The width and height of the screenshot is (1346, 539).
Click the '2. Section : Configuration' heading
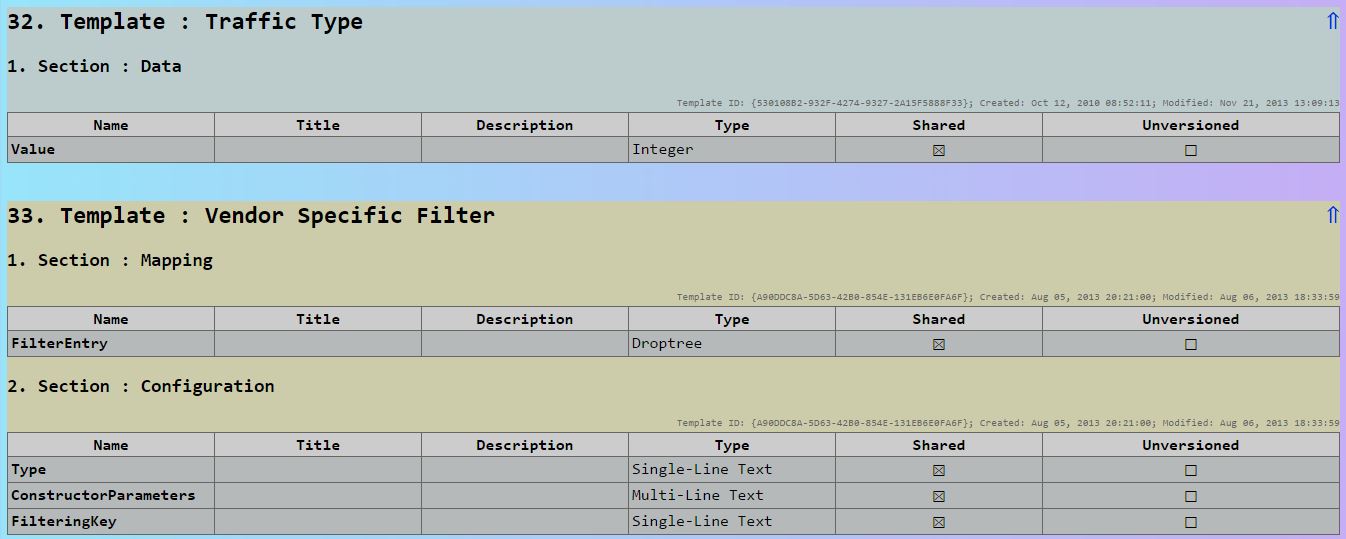coord(141,386)
